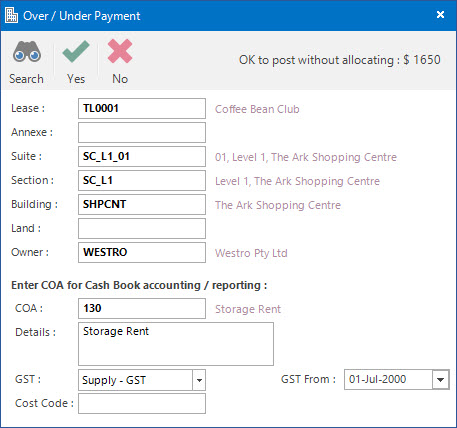
Task: Click the empty Cost Code field
Action: click(x=142, y=403)
